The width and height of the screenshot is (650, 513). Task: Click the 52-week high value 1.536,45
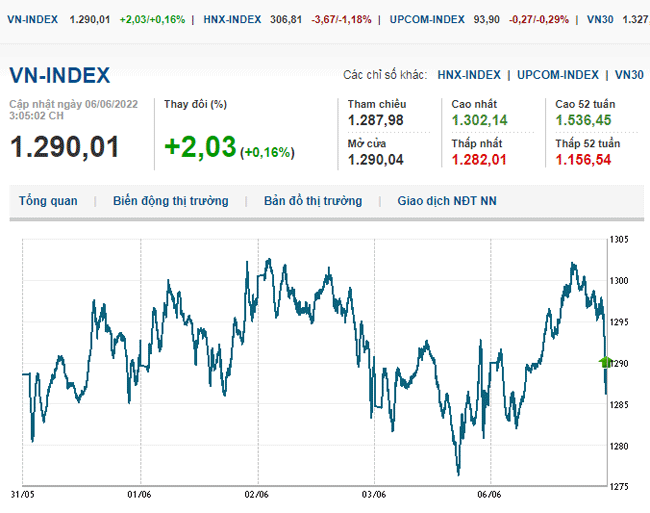(584, 120)
